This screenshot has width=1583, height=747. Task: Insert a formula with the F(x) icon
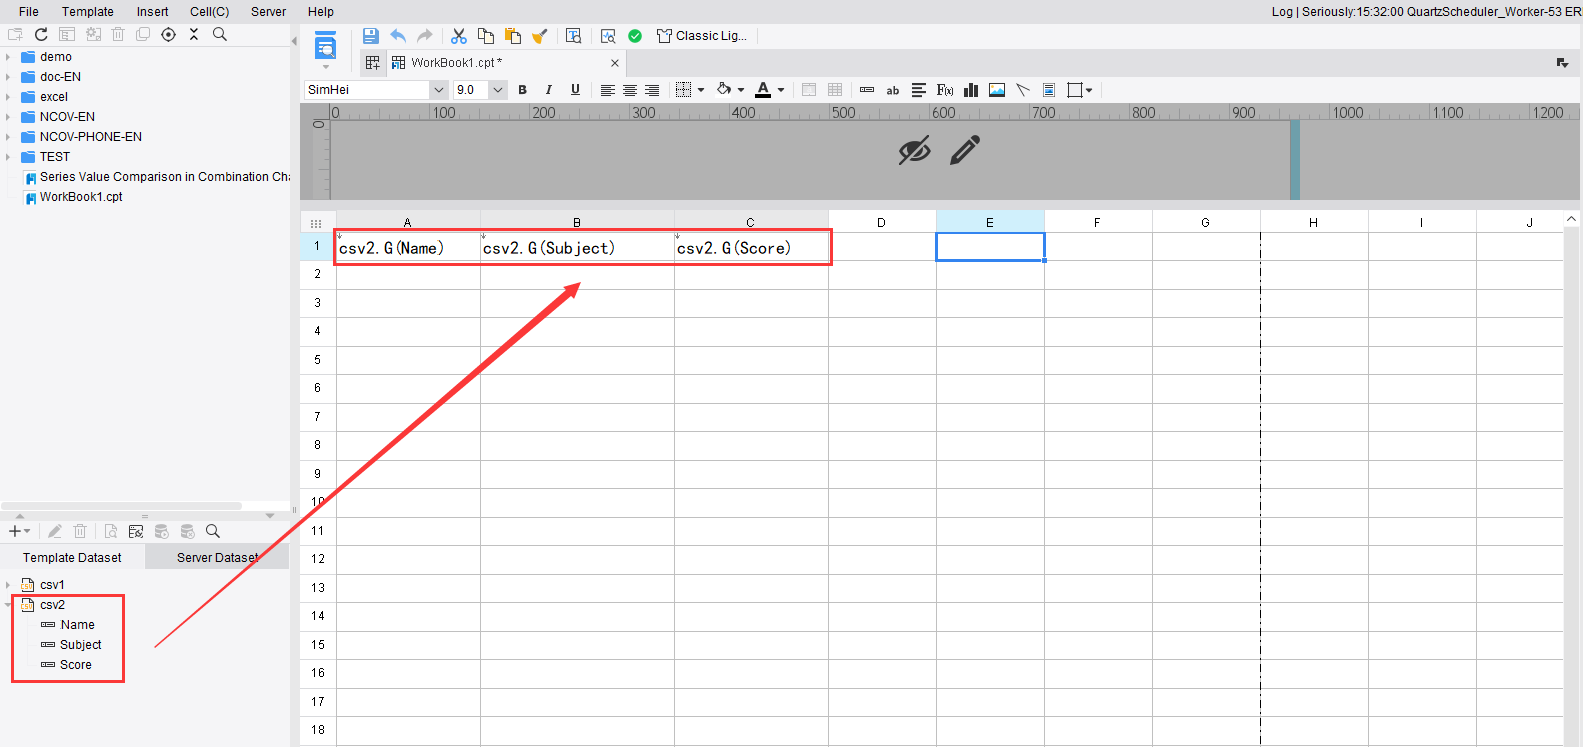(x=945, y=90)
